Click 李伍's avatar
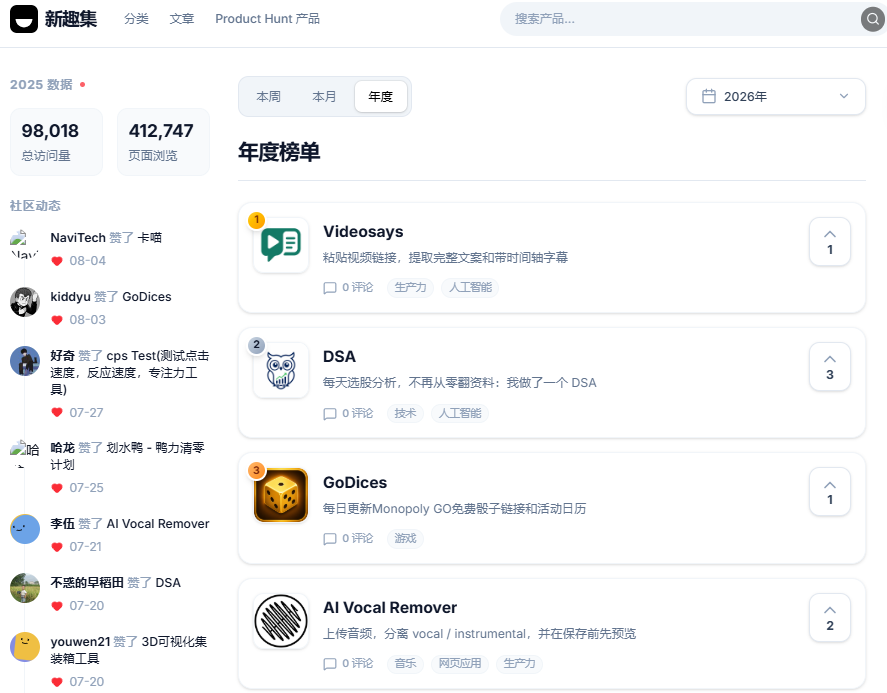The height and width of the screenshot is (693, 887). (x=25, y=529)
